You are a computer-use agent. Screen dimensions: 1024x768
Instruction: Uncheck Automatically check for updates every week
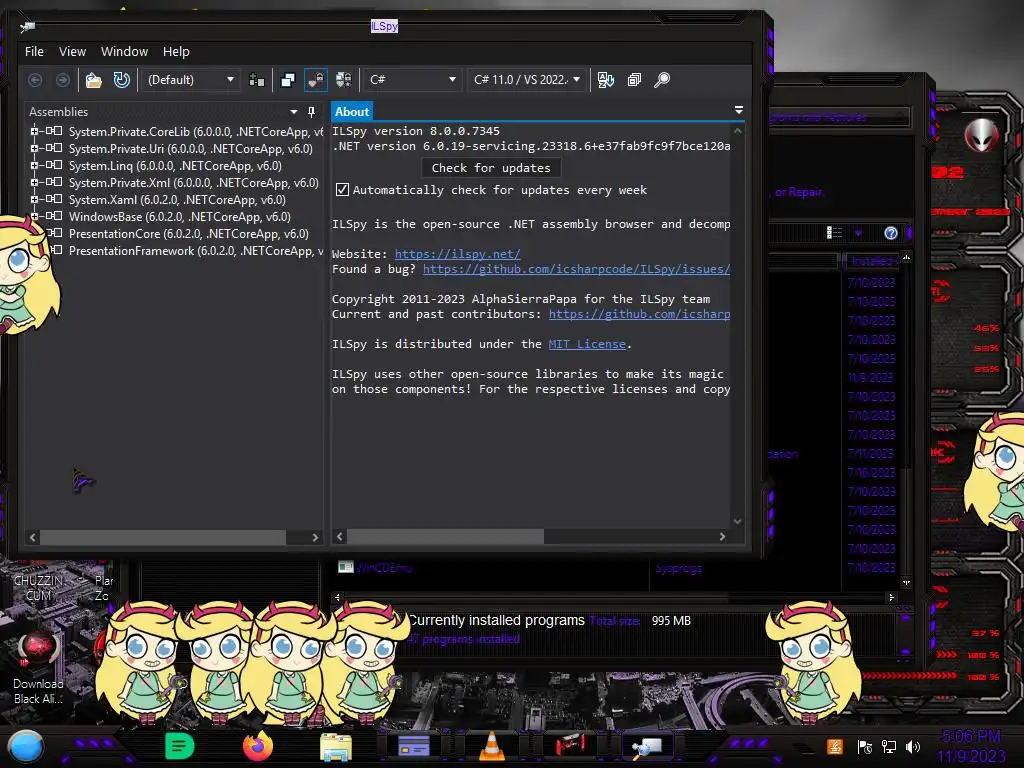pyautogui.click(x=342, y=189)
